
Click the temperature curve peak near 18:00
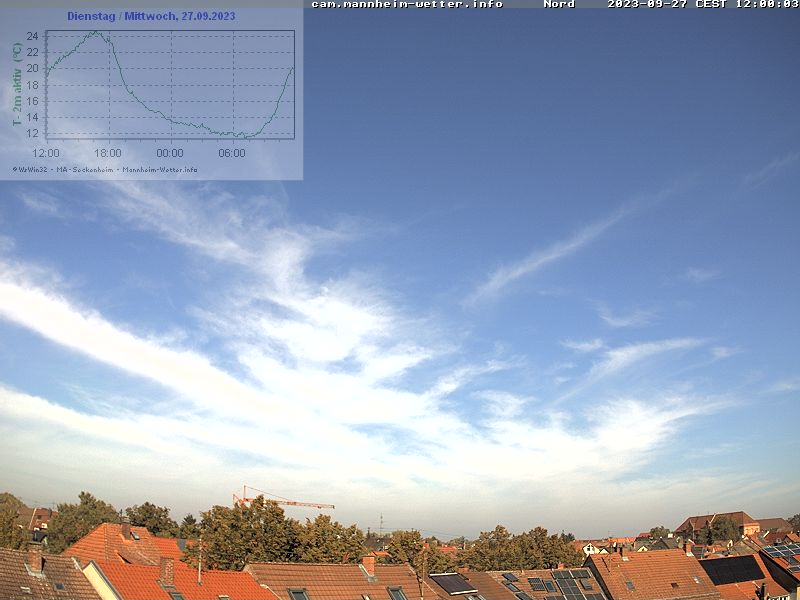(96, 32)
